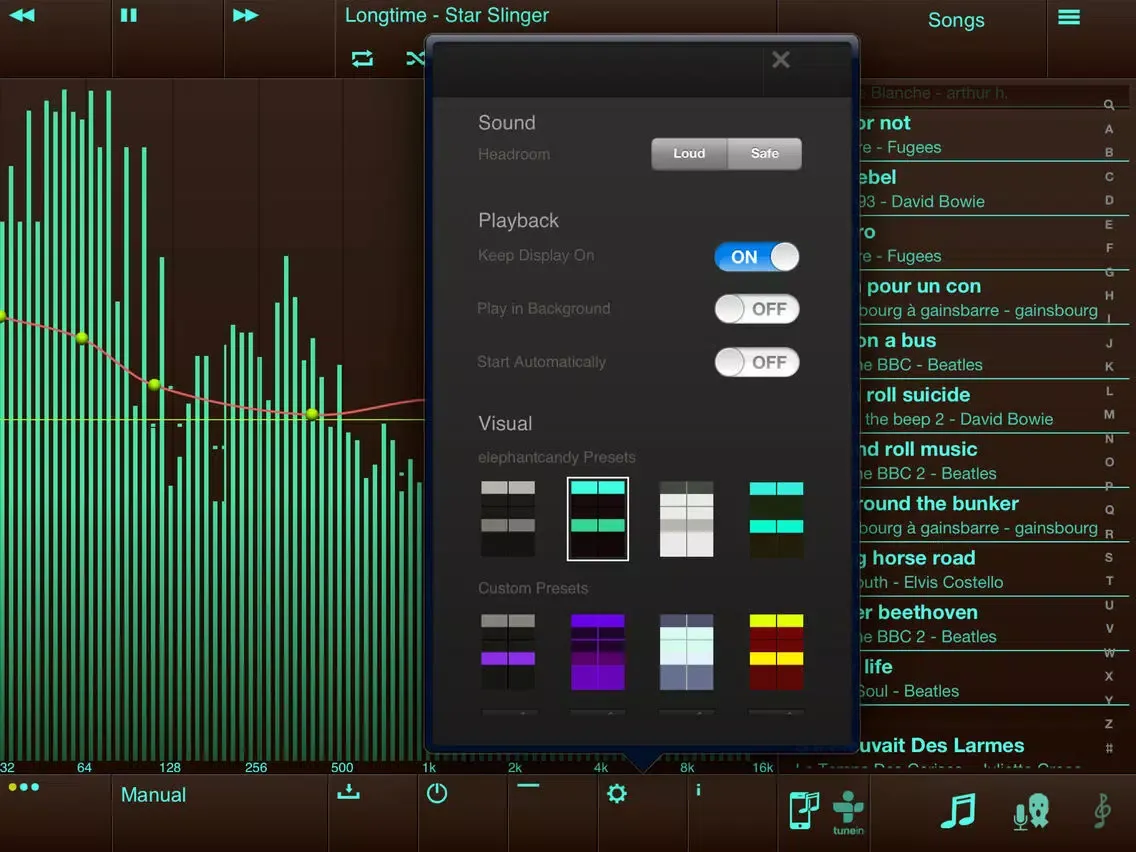Select the device music library icon
Viewport: 1136px width, 852px height.
(x=804, y=810)
